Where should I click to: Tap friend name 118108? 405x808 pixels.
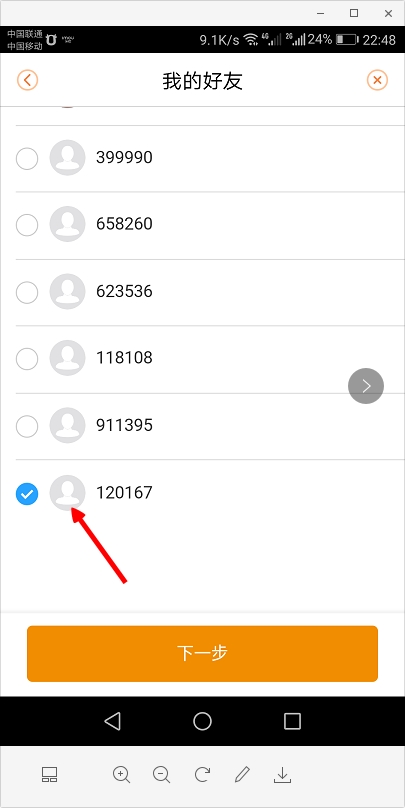124,358
